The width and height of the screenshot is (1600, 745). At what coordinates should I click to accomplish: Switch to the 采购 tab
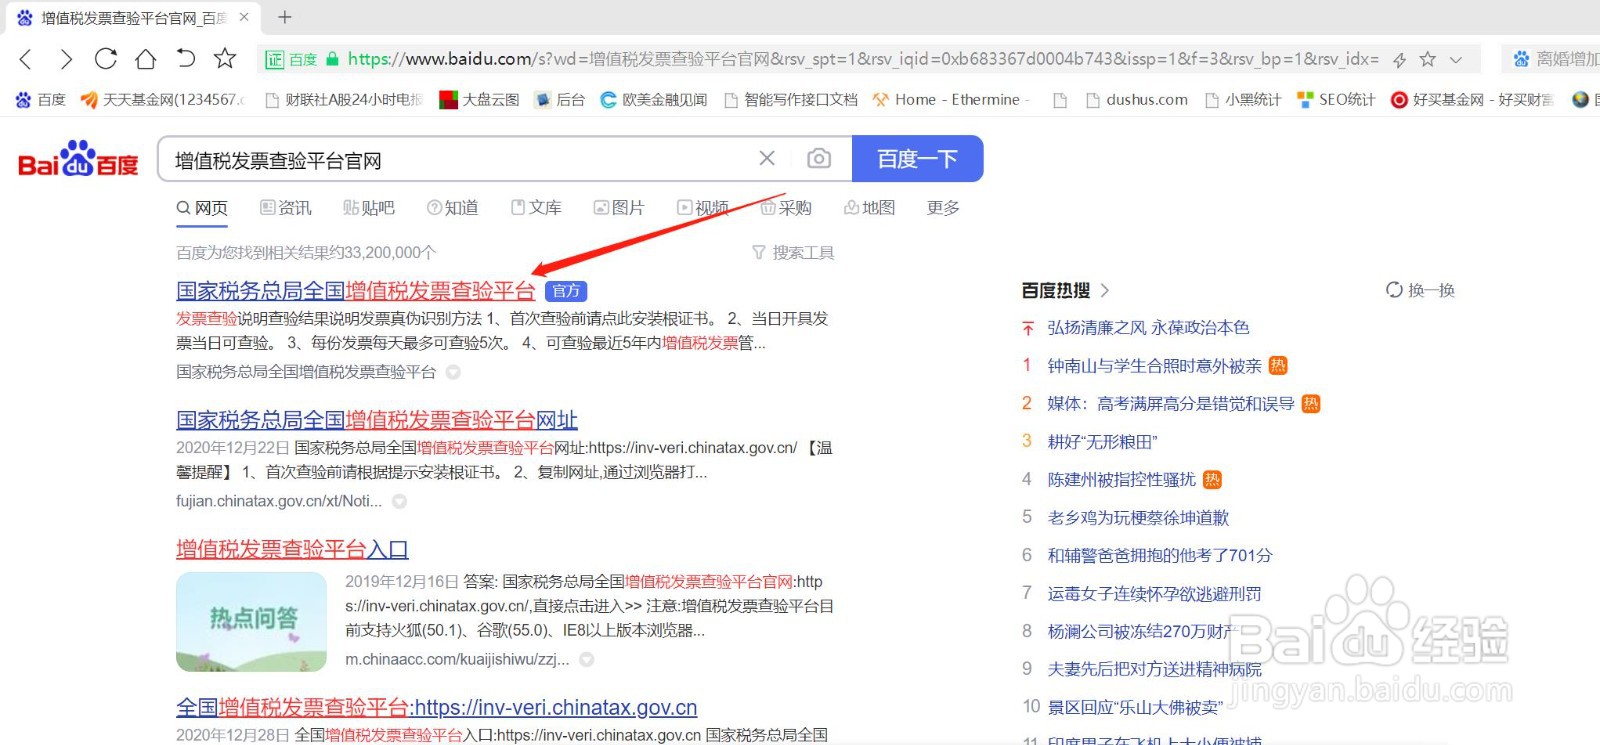786,208
